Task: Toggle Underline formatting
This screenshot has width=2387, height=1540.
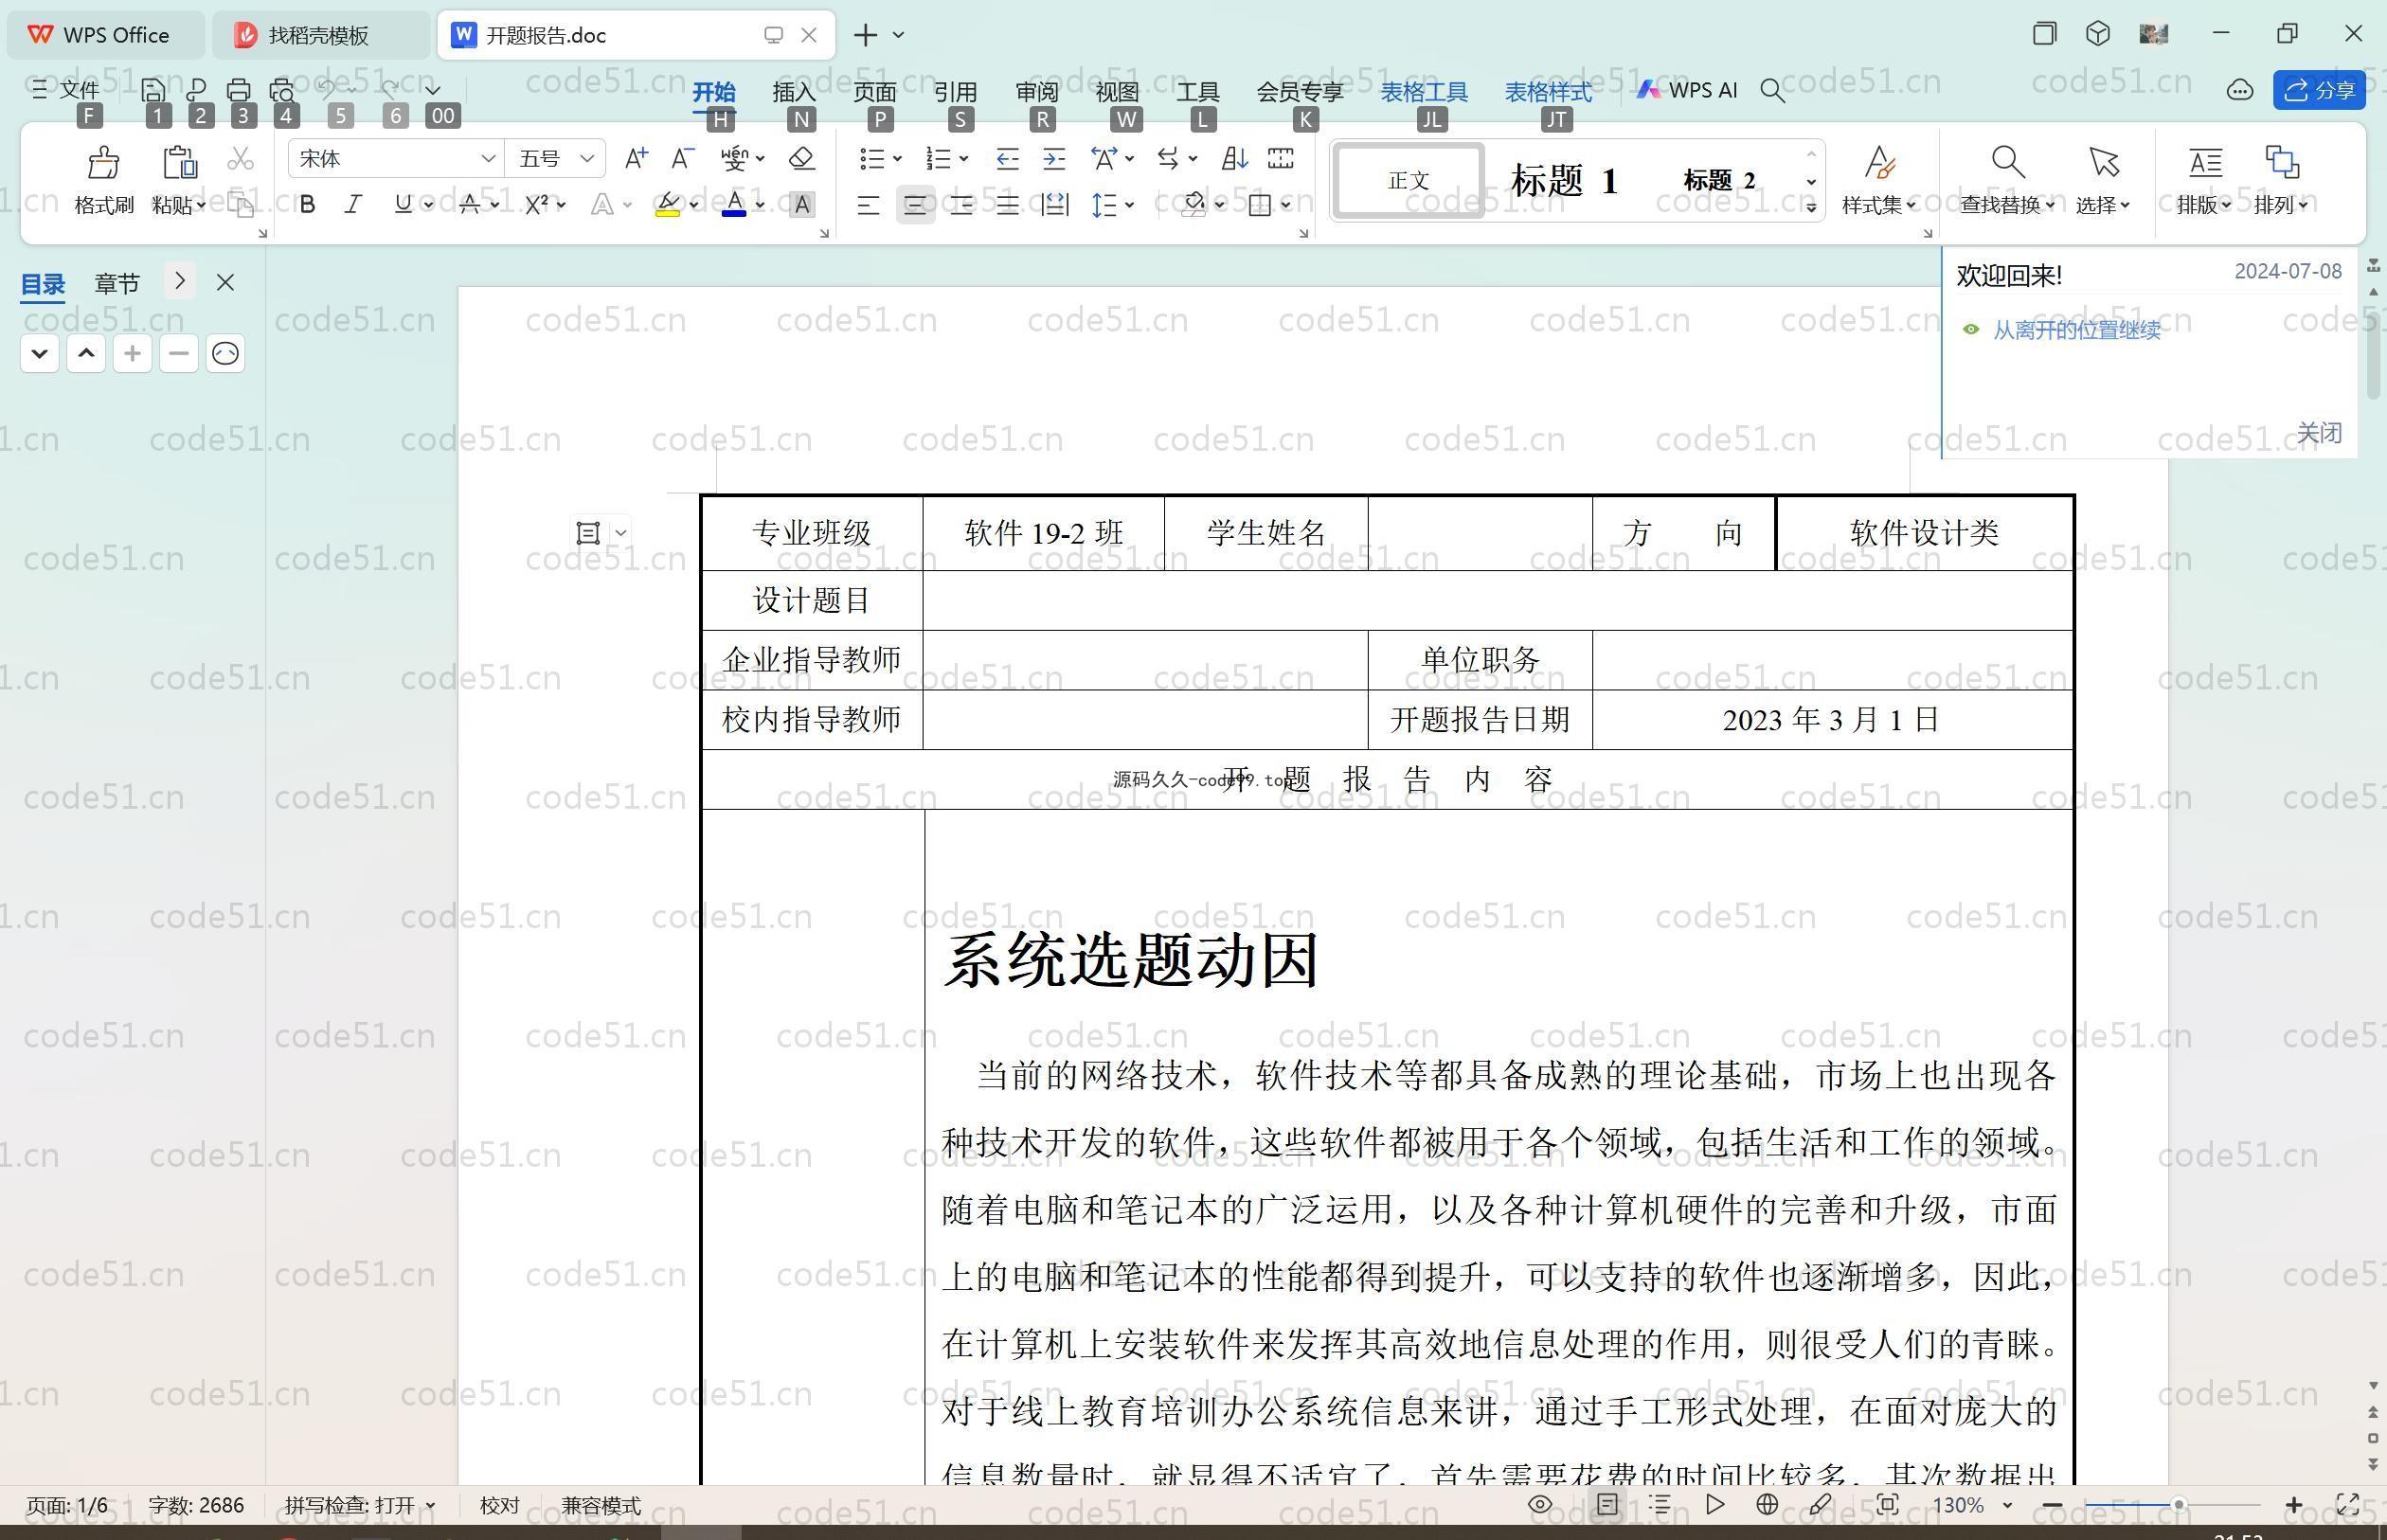Action: (x=403, y=204)
